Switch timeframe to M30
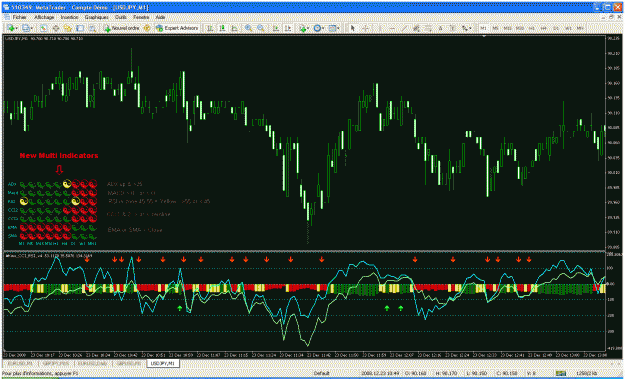This screenshot has height=379, width=625. coord(520,28)
